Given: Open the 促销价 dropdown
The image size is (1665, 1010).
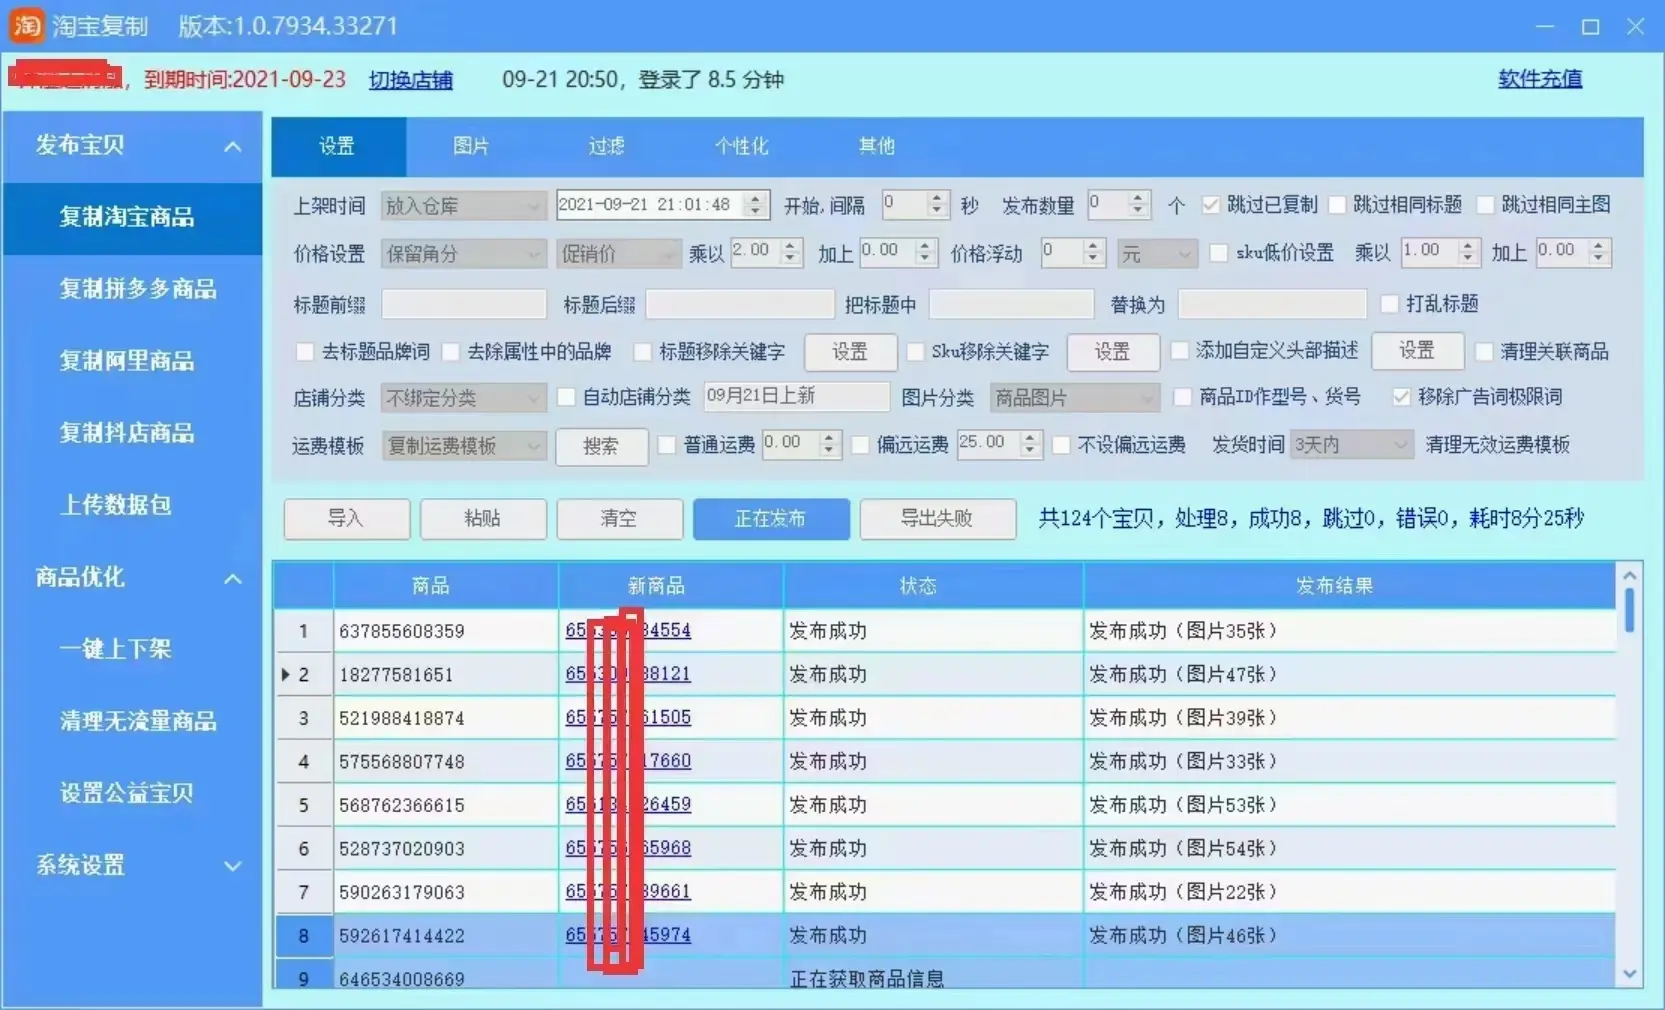Looking at the screenshot, I should coord(617,254).
